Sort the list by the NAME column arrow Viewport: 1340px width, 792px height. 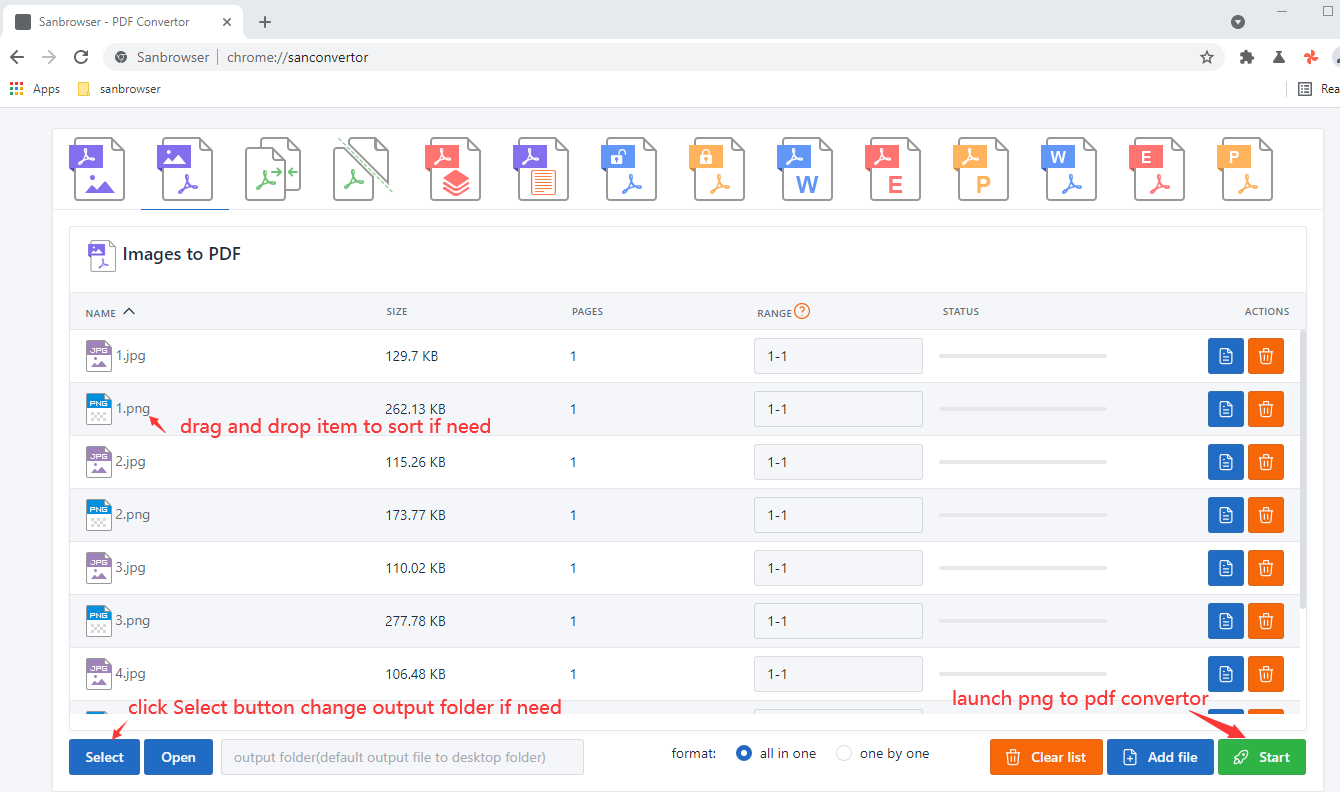pyautogui.click(x=128, y=312)
